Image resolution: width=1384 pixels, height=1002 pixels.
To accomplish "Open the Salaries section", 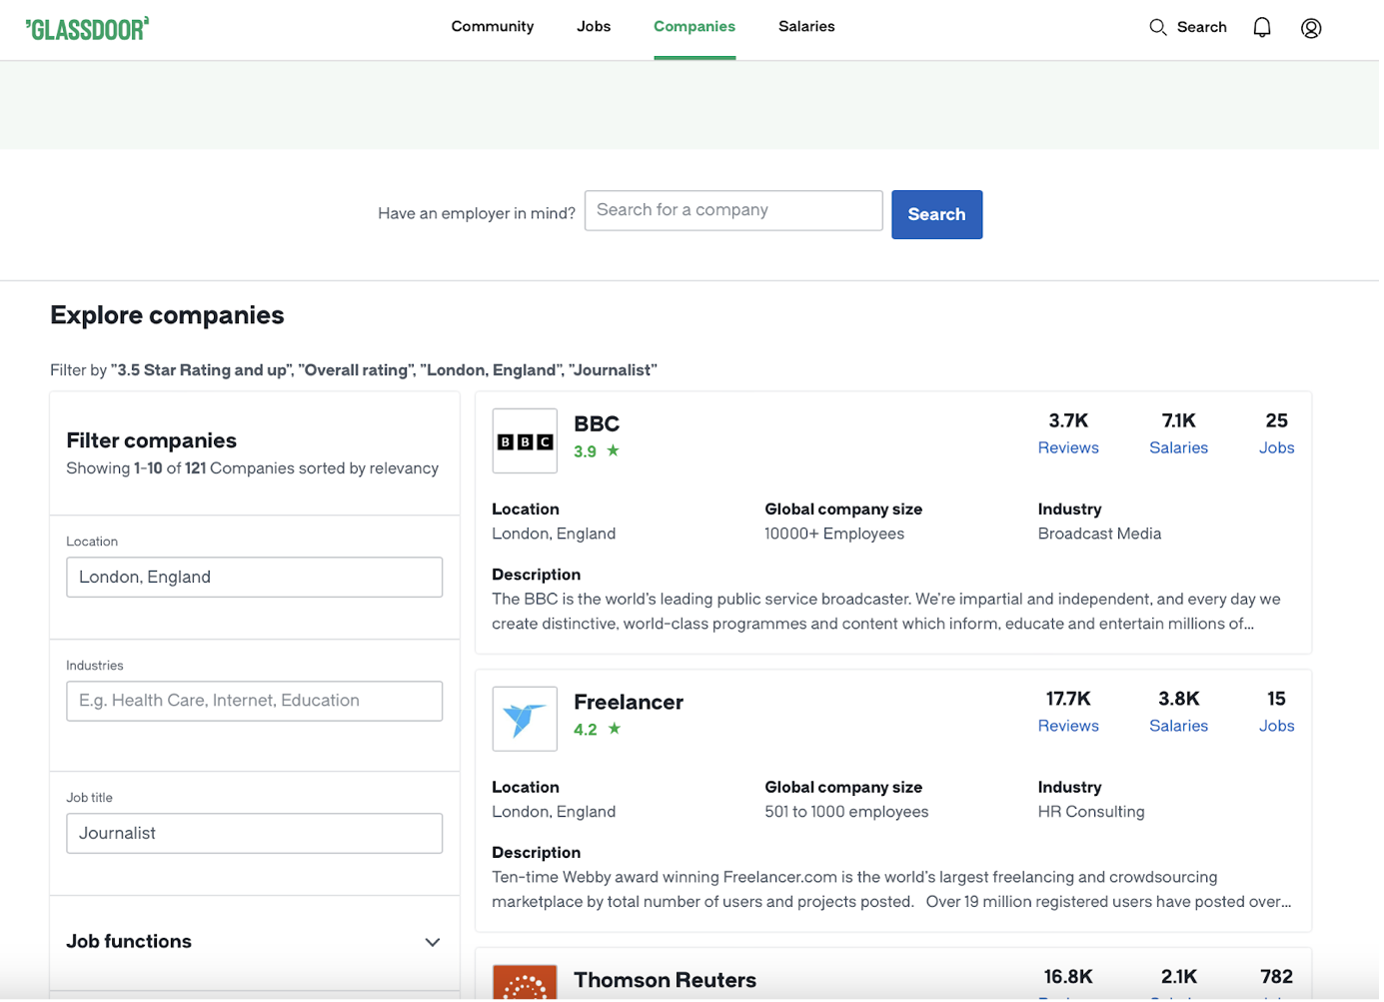I will [x=809, y=27].
